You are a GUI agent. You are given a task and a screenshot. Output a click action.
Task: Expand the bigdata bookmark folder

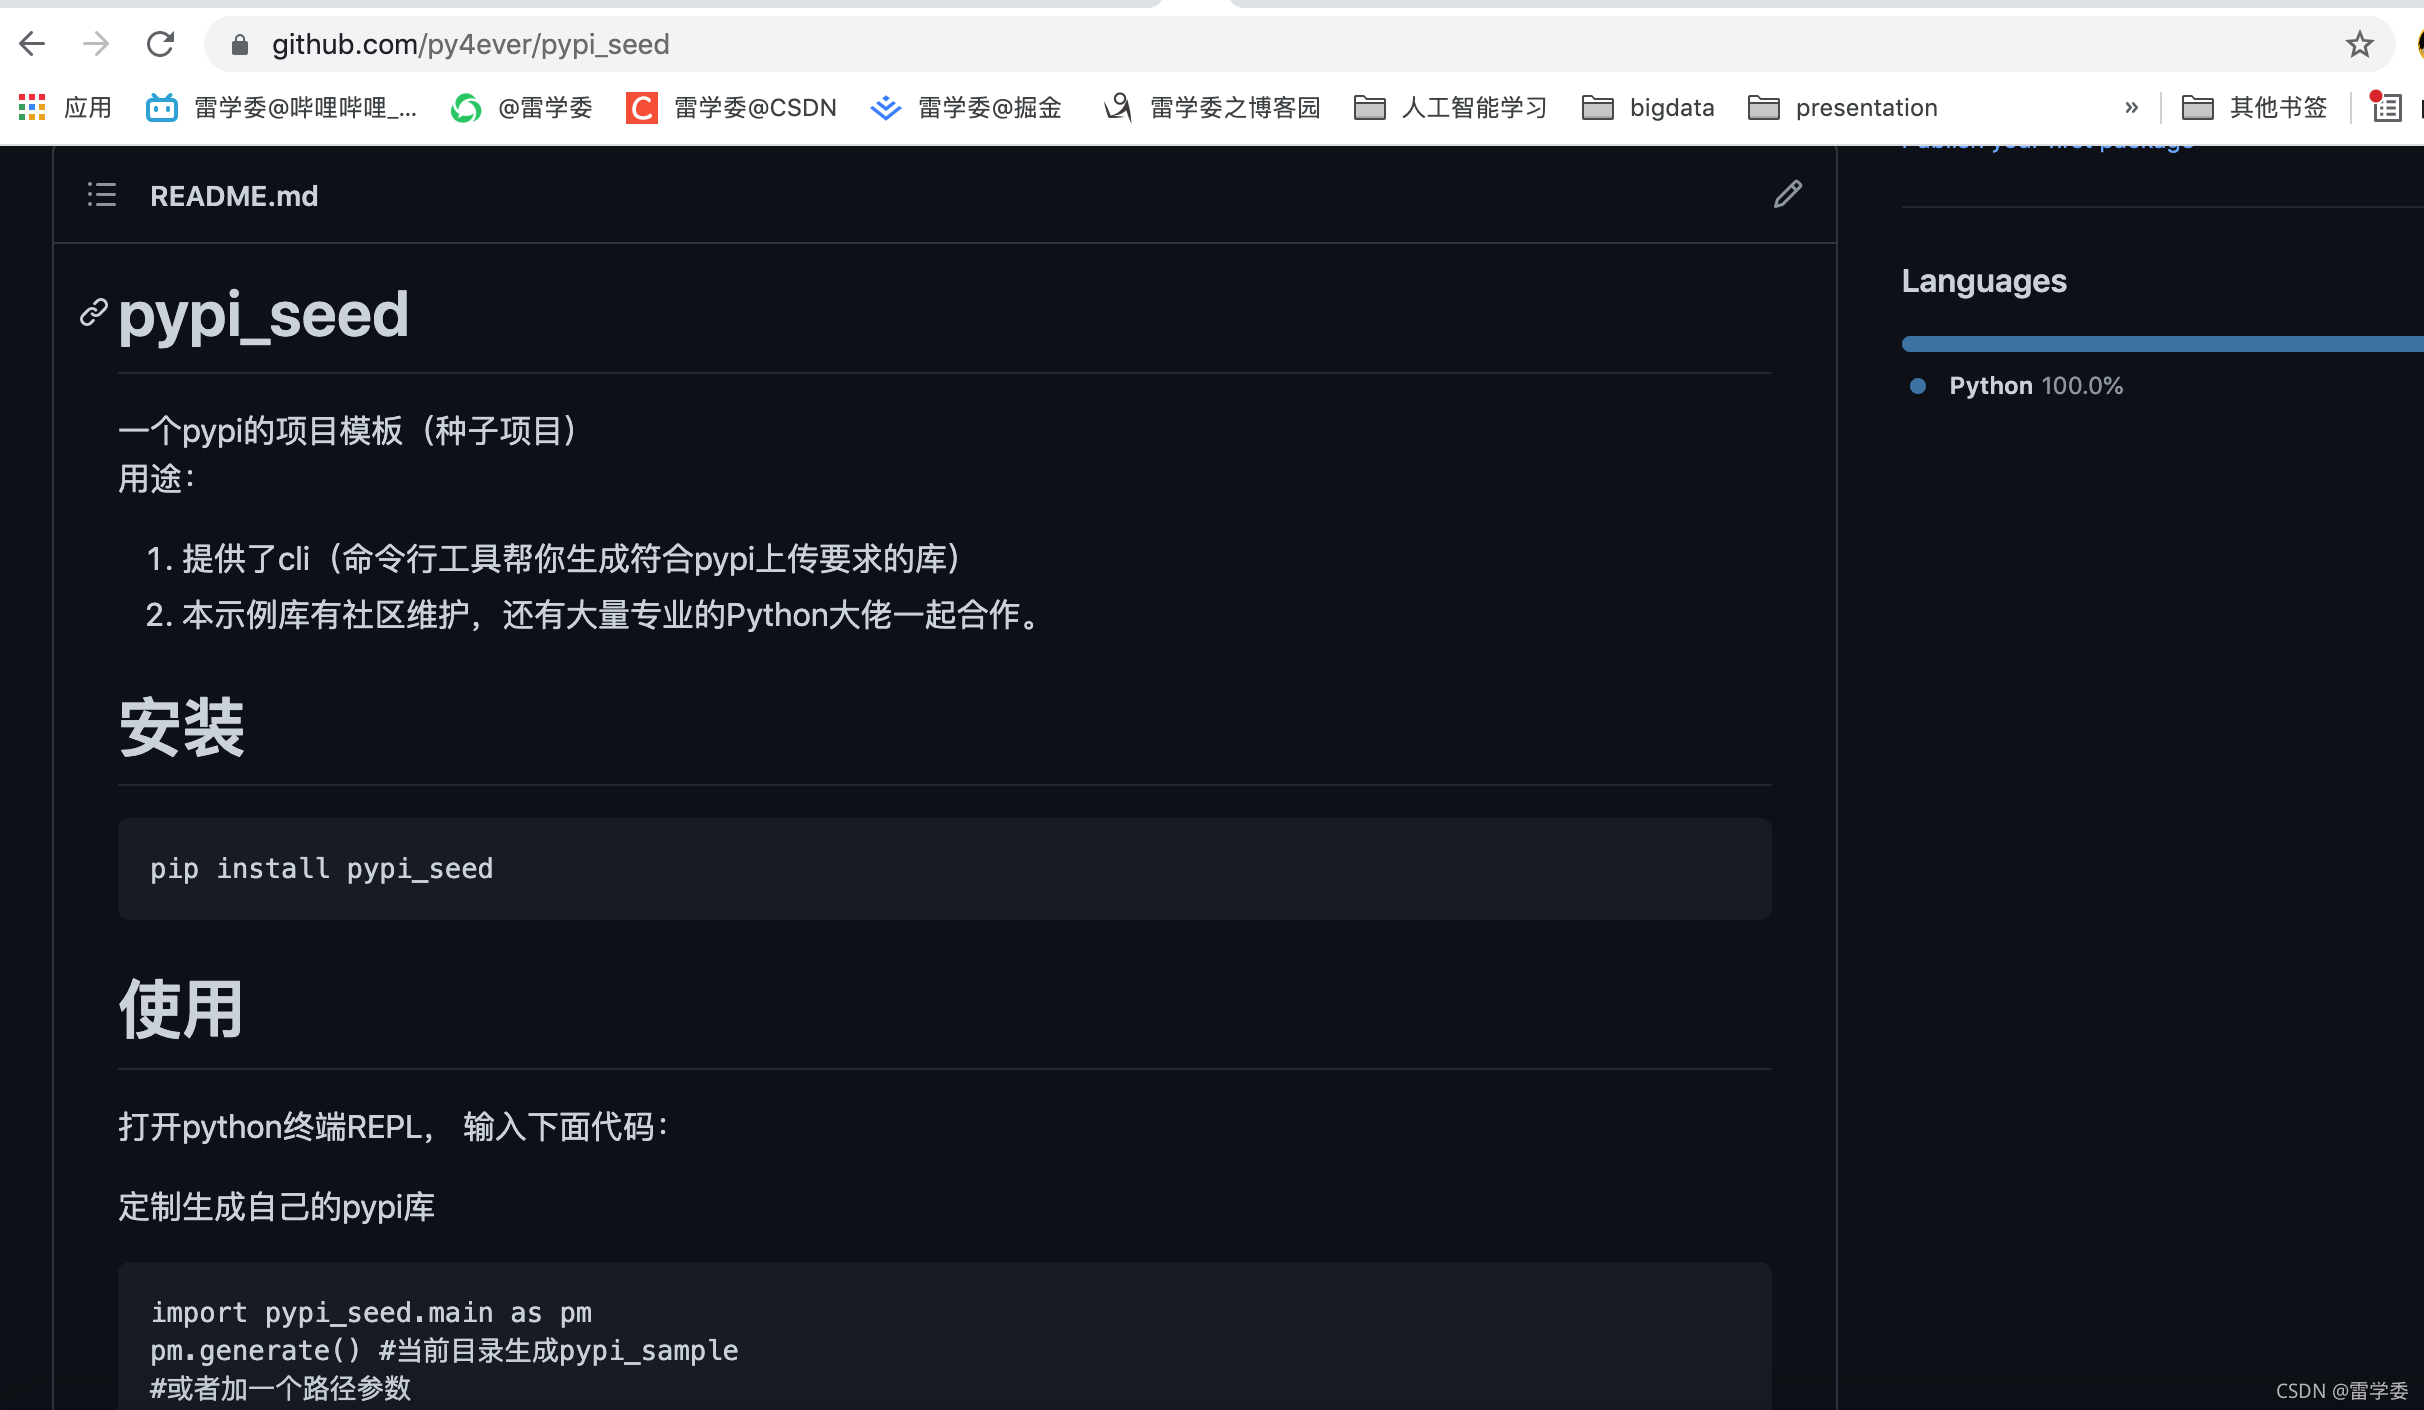pos(1648,107)
